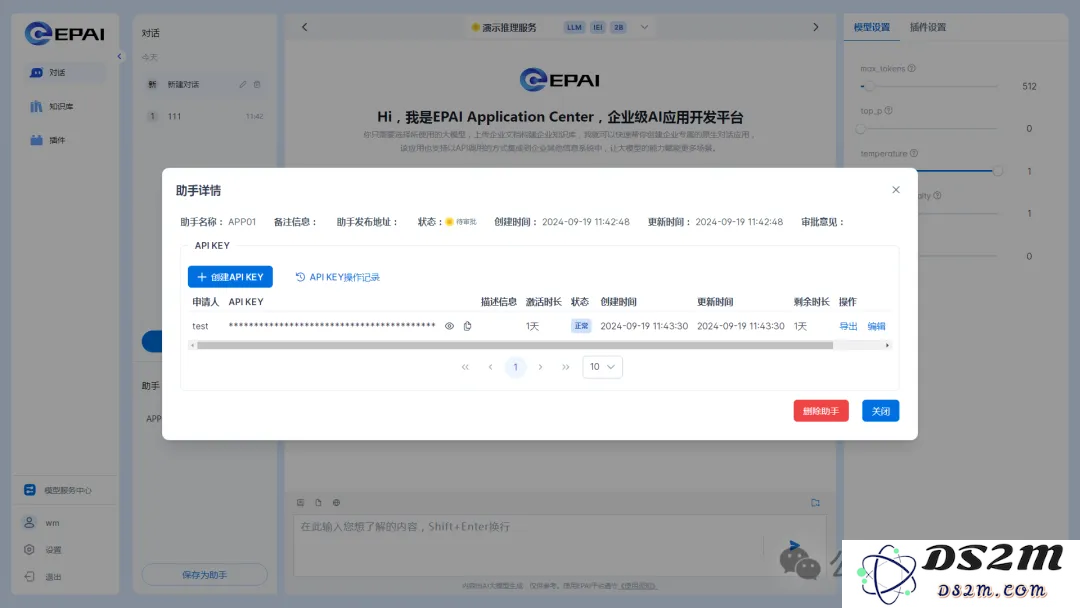This screenshot has width=1080, height=608.
Task: Rename 新建对话 with pencil icon
Action: click(242, 84)
